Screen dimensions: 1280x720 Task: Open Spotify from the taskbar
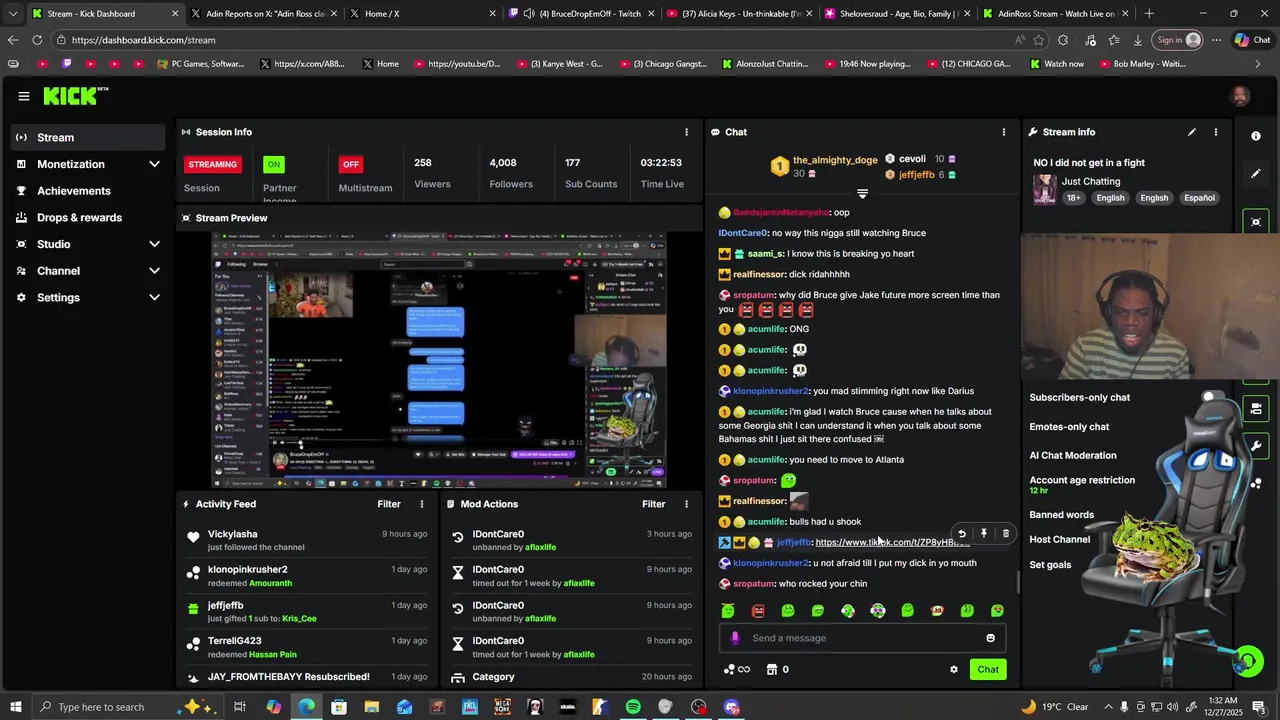[633, 707]
